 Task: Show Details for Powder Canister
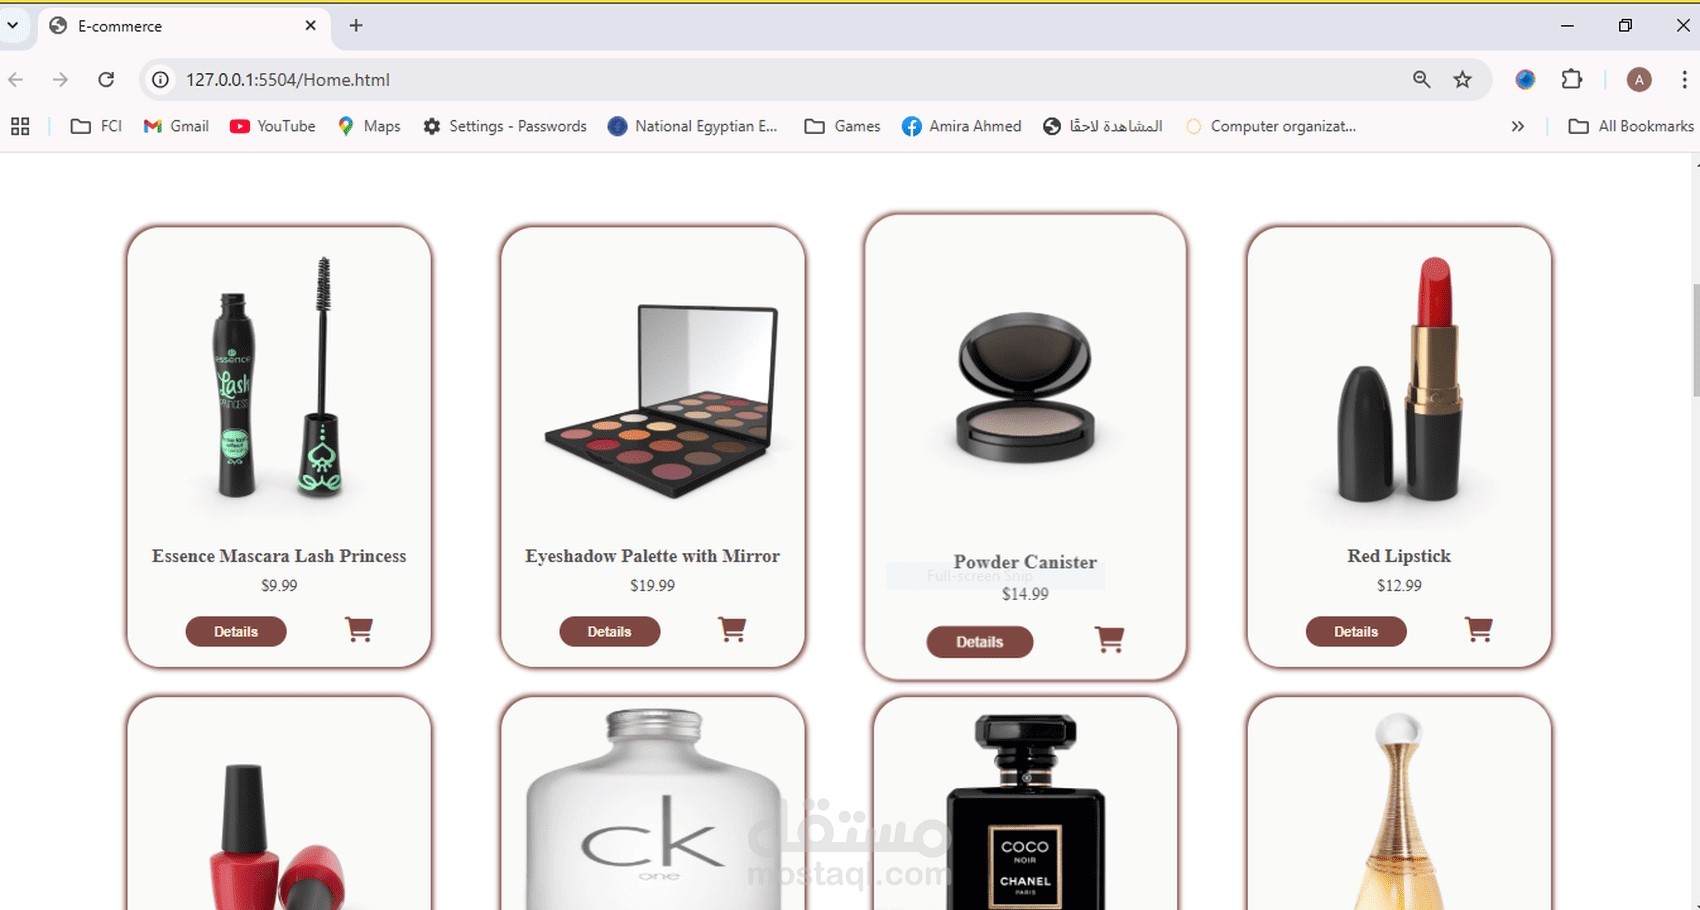(x=980, y=642)
